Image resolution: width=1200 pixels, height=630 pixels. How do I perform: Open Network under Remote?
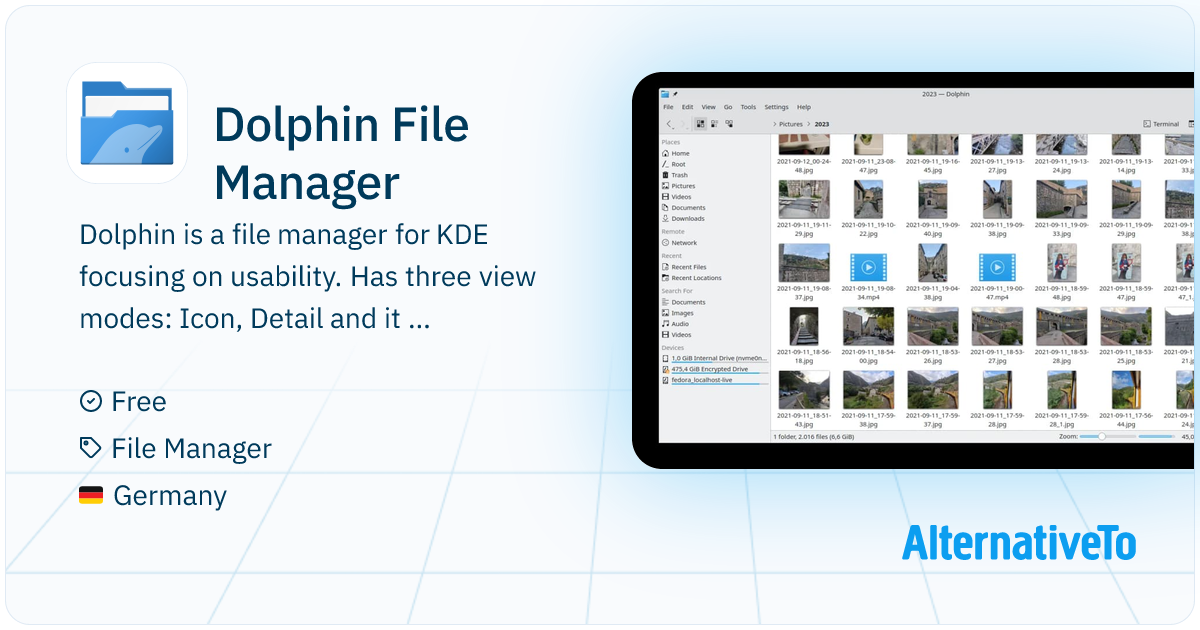pos(684,243)
